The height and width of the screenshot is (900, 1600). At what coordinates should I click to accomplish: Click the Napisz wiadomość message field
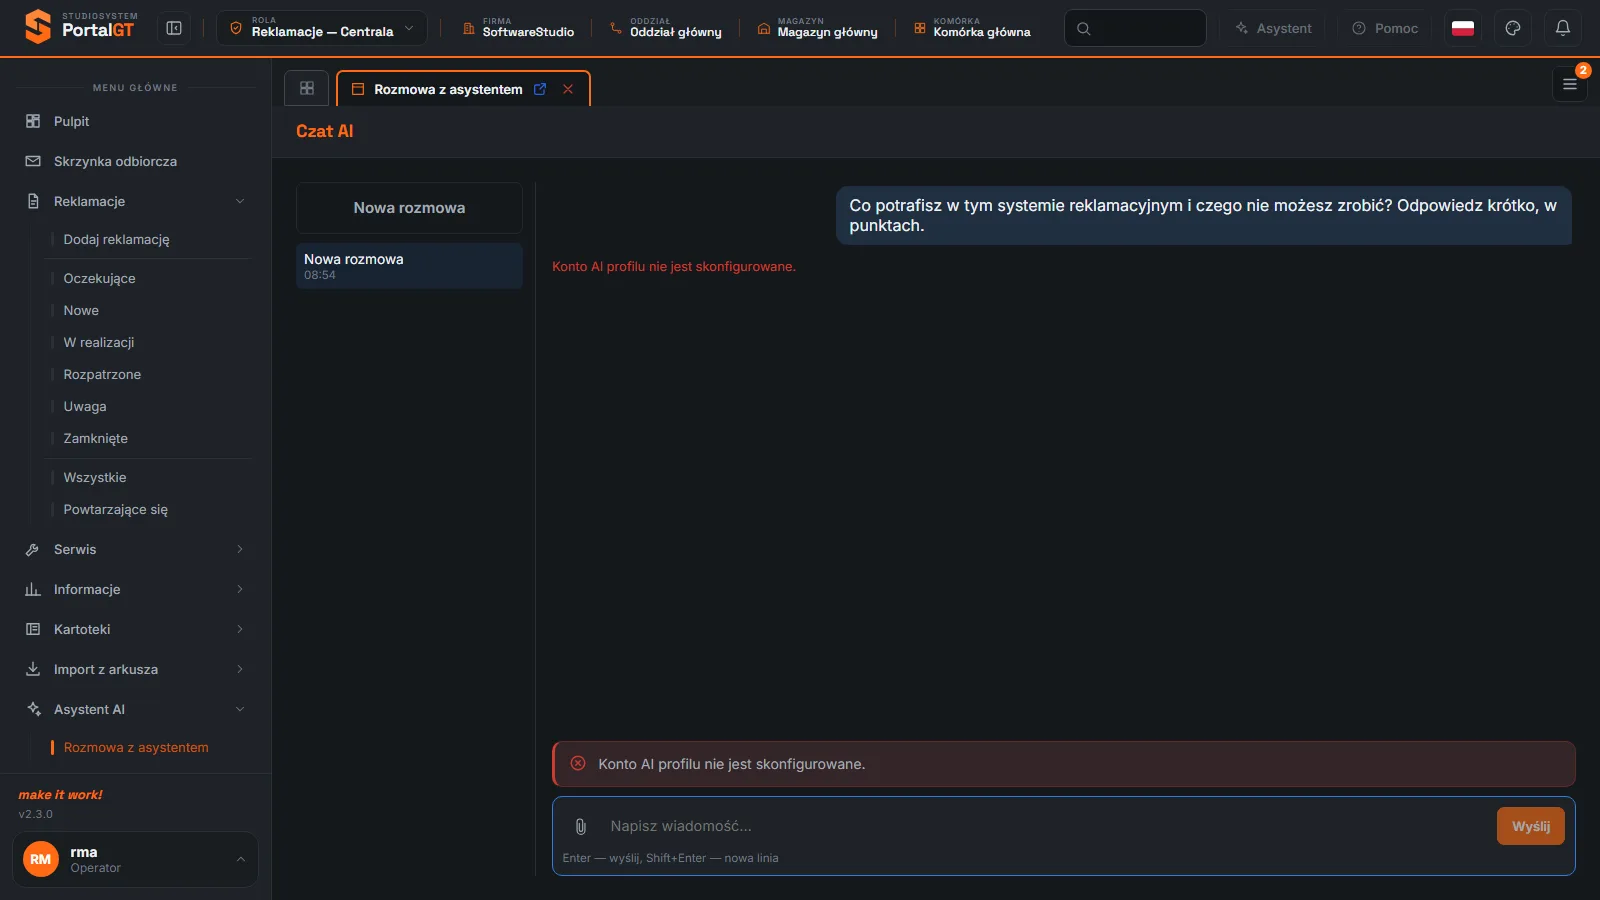1045,826
